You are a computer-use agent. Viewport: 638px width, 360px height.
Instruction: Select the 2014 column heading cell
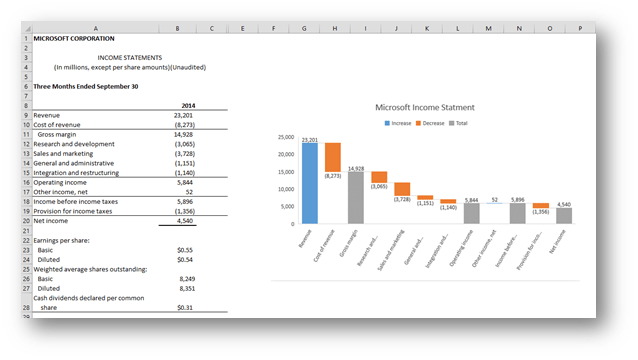click(x=177, y=105)
